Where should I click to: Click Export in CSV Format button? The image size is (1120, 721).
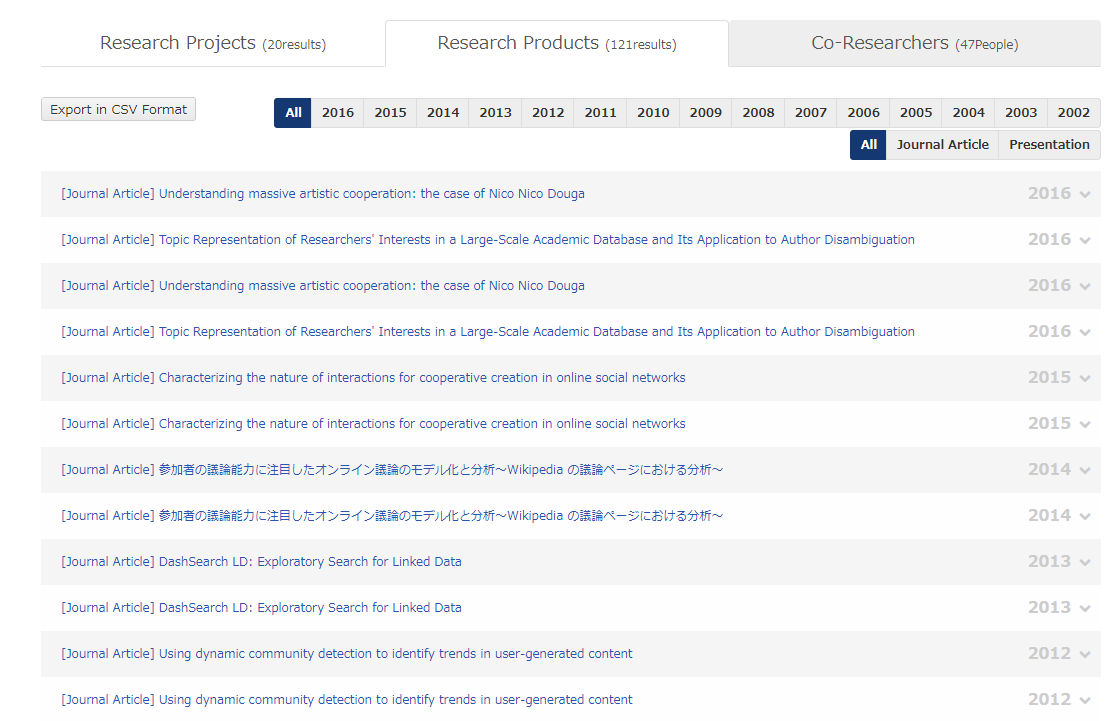tap(119, 109)
